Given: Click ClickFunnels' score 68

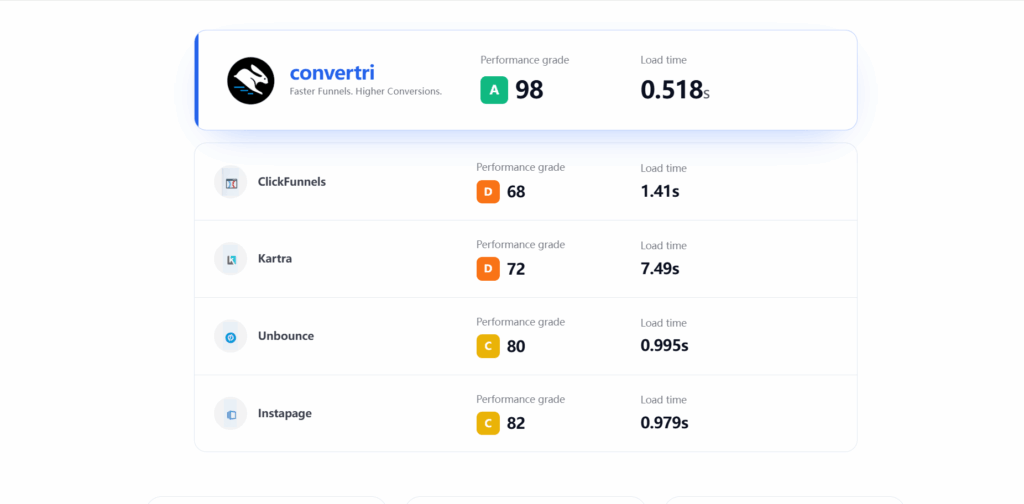Looking at the screenshot, I should [516, 192].
